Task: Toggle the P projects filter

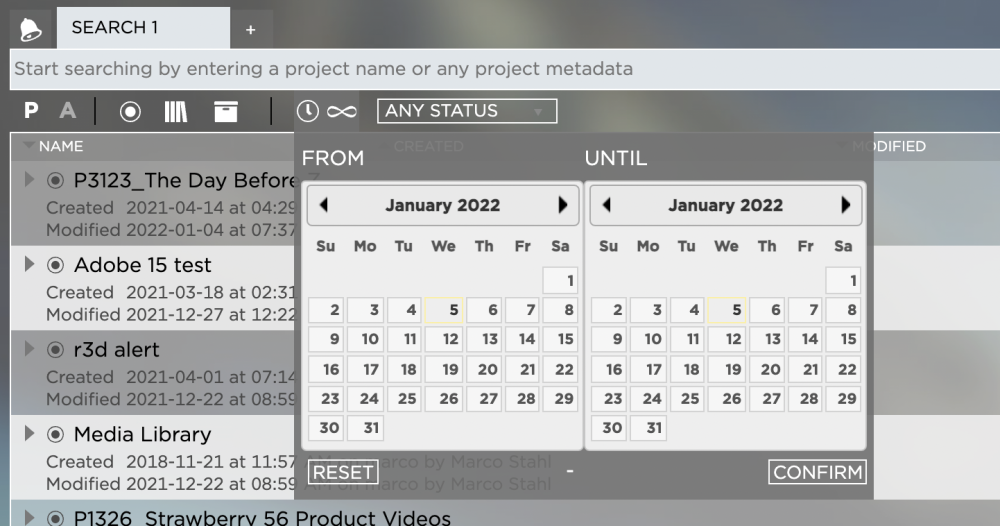Action: [x=31, y=111]
